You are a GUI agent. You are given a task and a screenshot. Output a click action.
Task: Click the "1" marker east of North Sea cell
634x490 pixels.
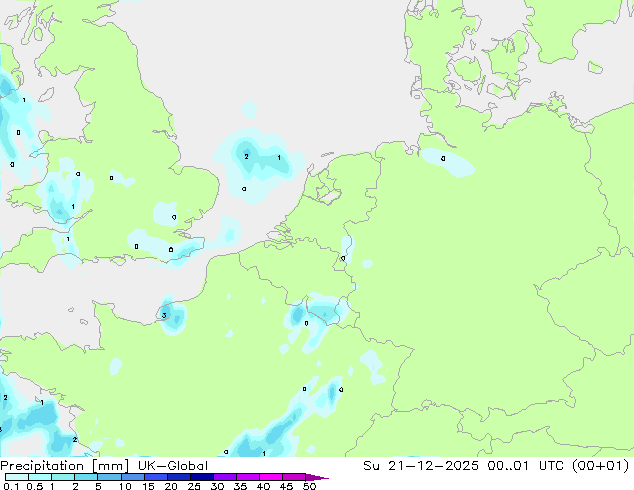point(278,158)
